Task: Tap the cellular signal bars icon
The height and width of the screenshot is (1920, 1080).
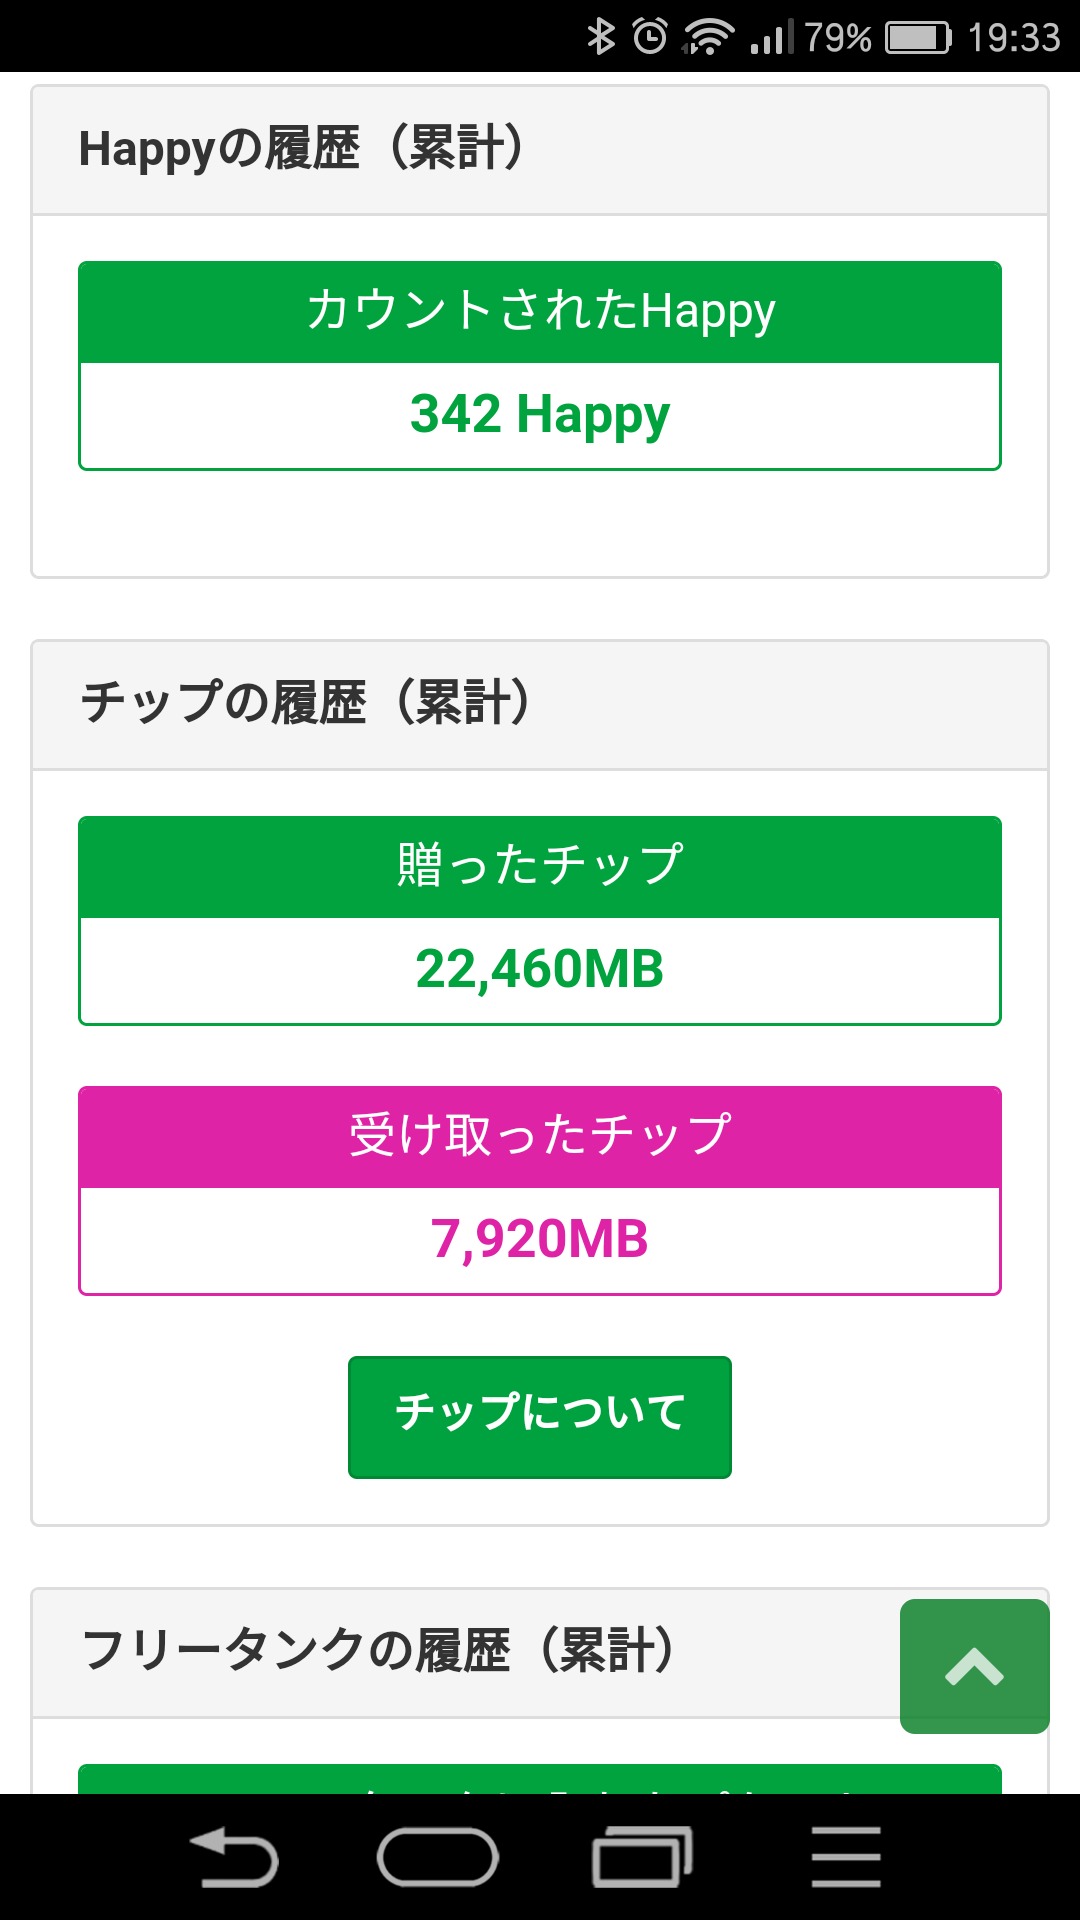Action: click(771, 37)
